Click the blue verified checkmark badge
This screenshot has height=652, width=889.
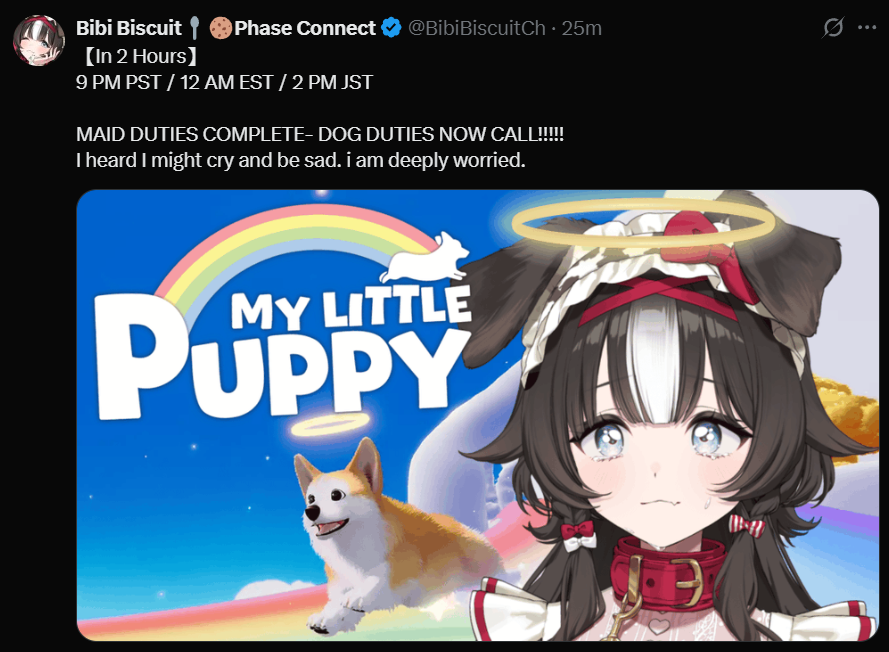(391, 28)
